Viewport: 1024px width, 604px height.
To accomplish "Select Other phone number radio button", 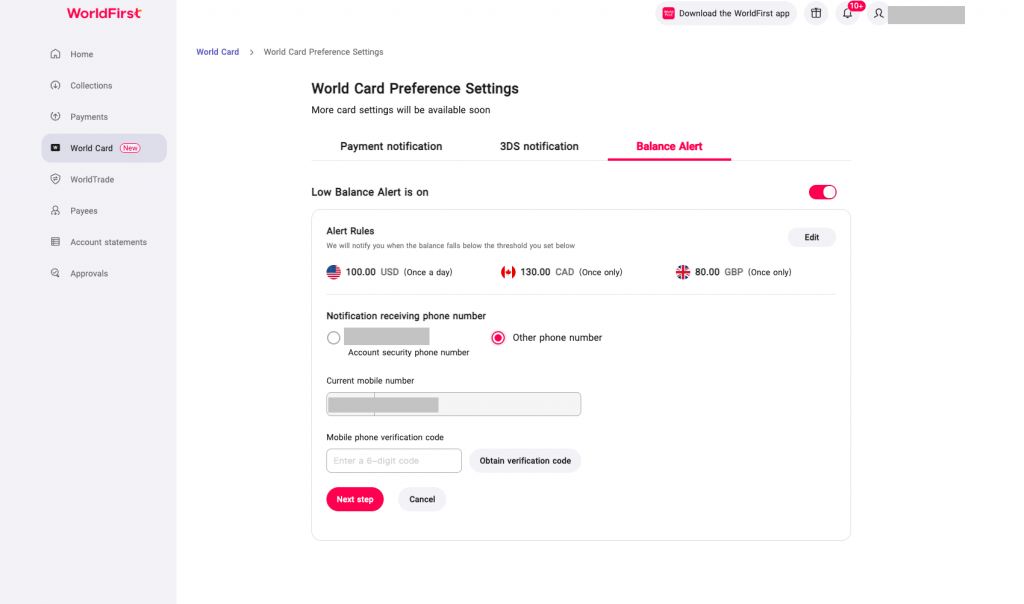I will tap(498, 338).
